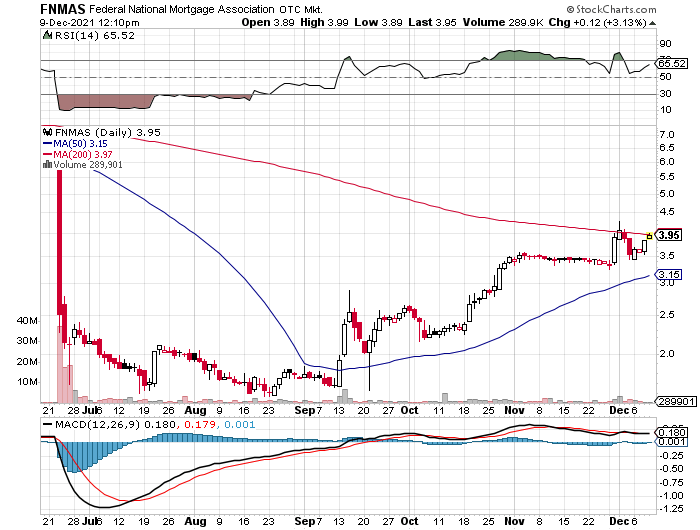Click the StockCharts.com copyright label
Screen dimensions: 700x530
tap(611, 9)
